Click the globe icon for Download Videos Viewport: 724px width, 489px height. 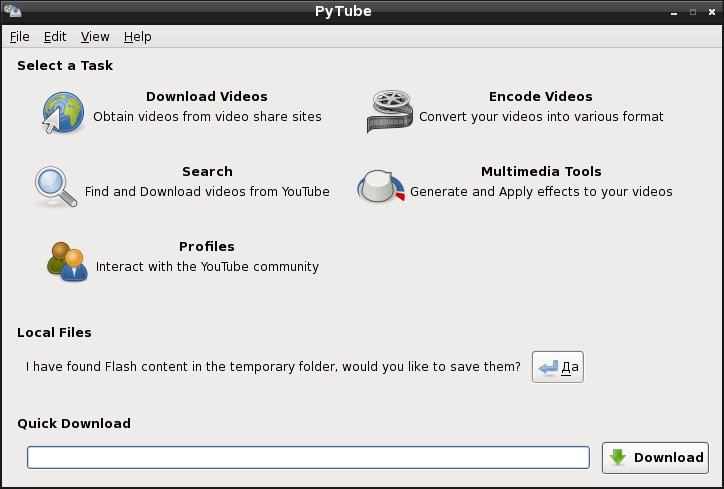[63, 112]
